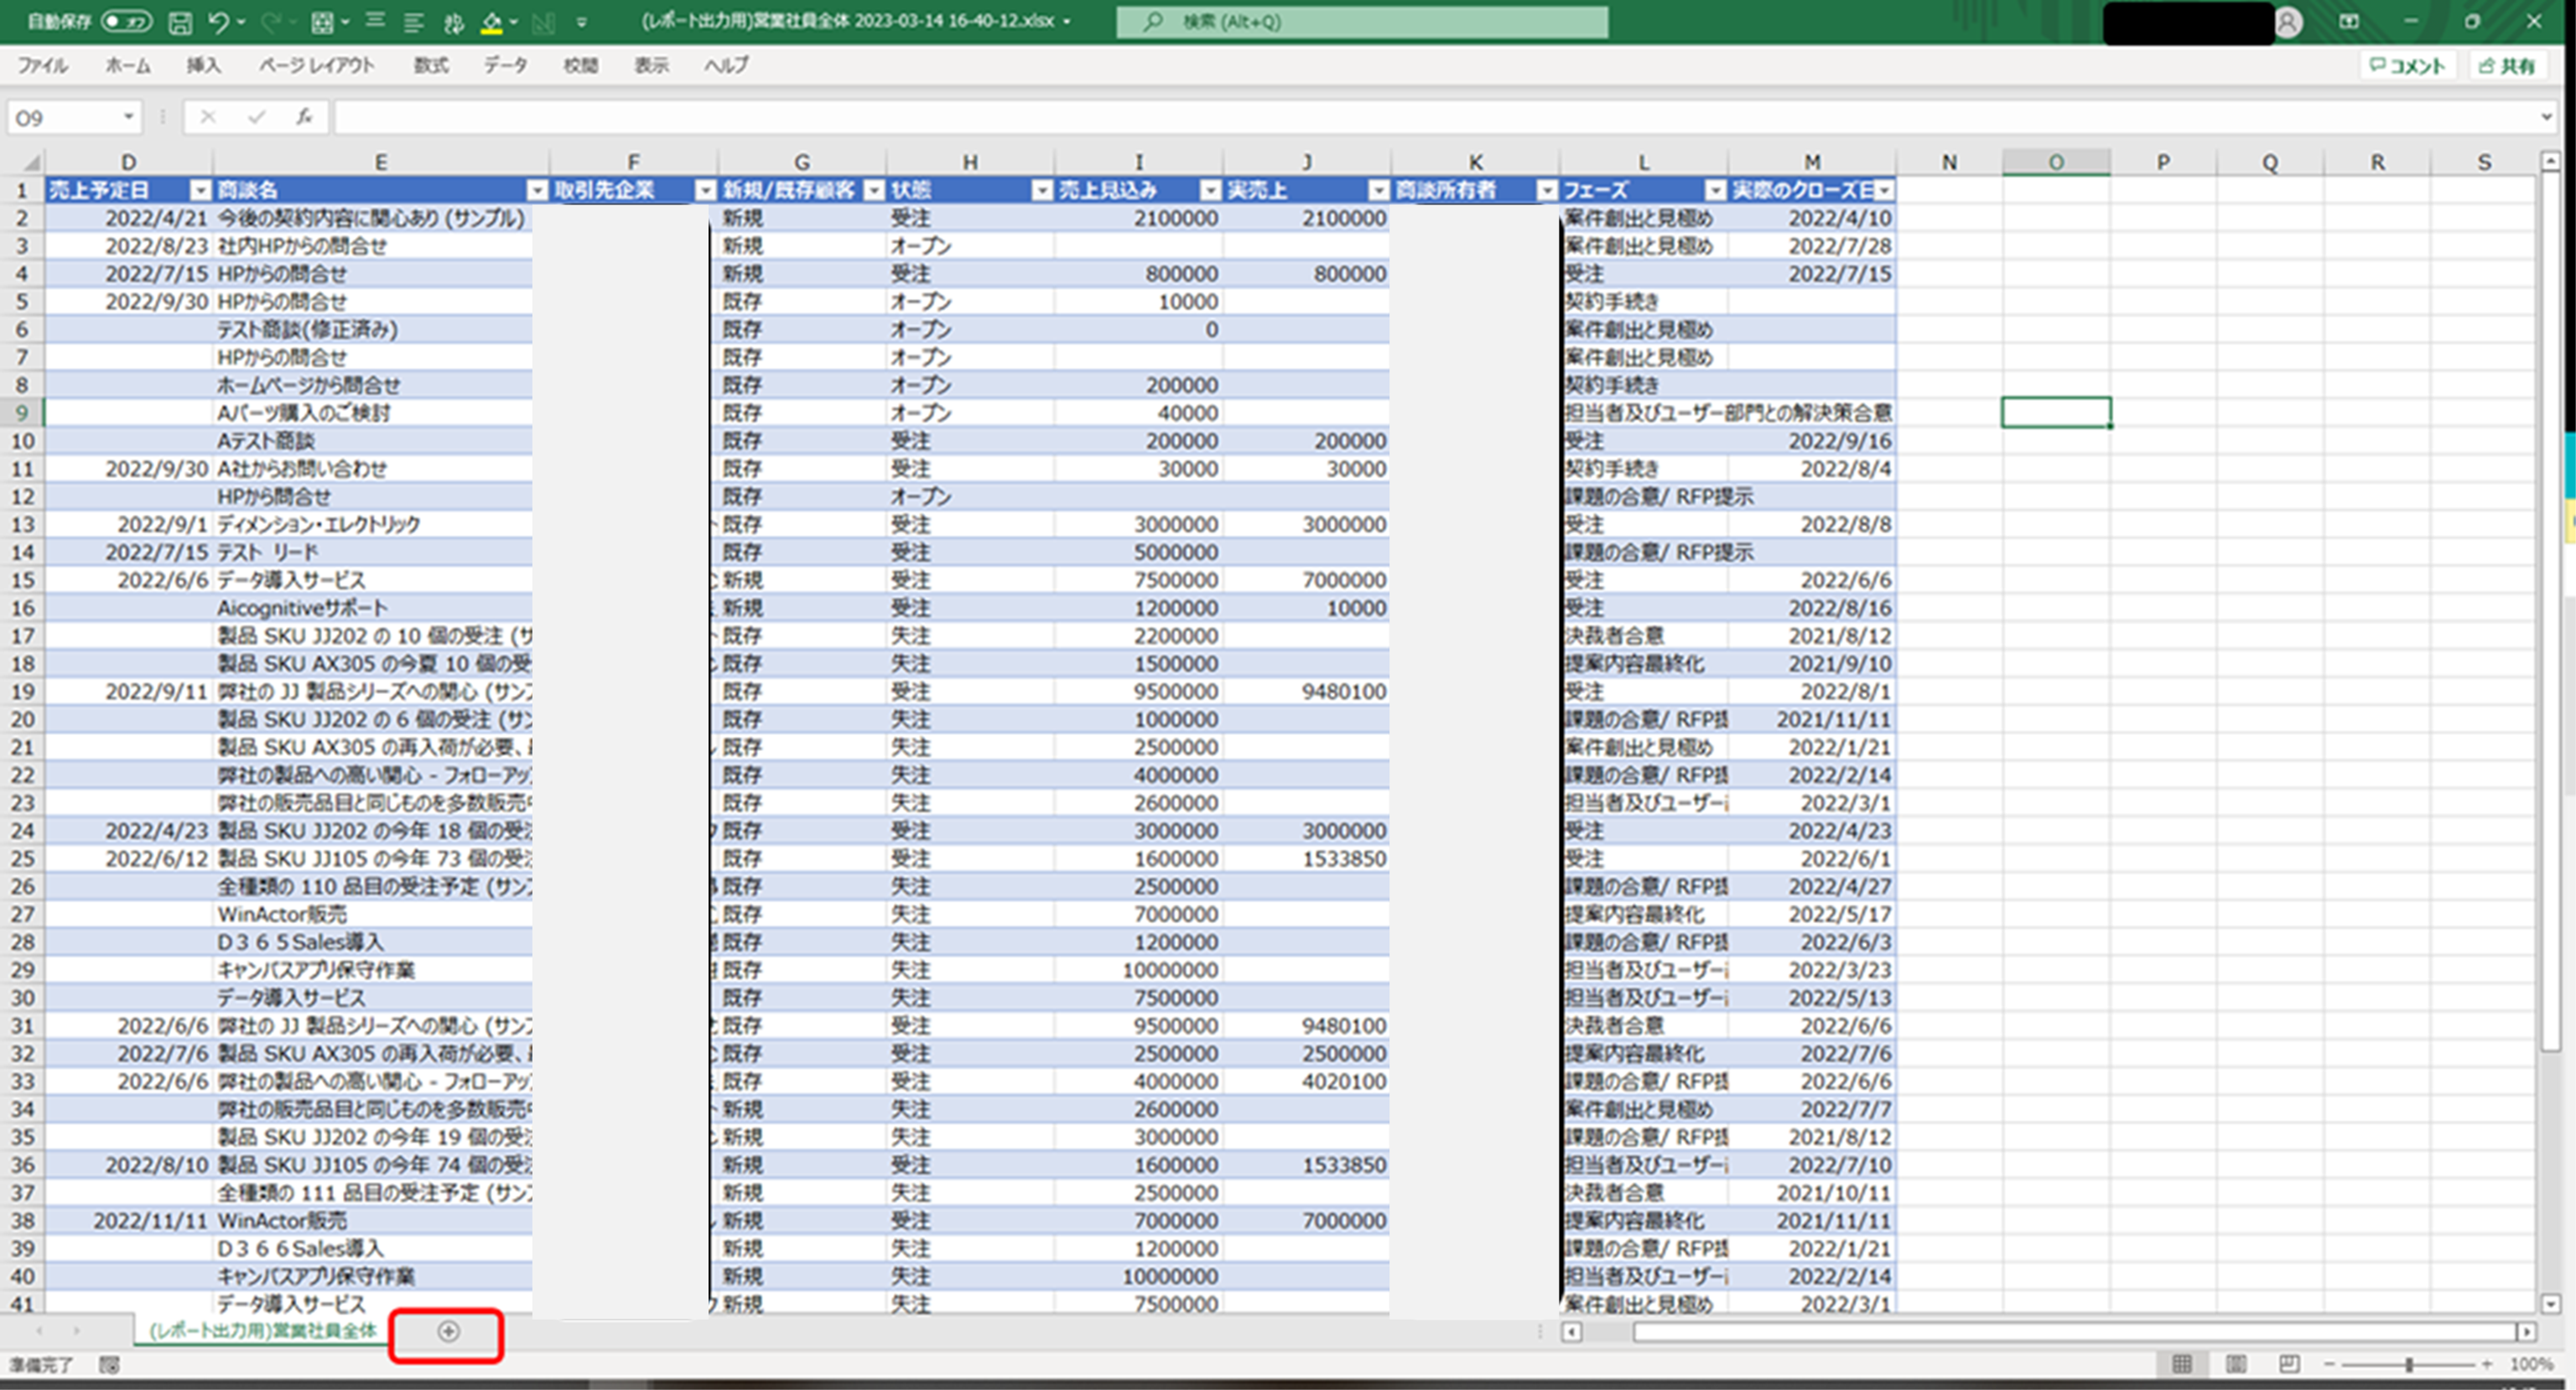Screen dimensions: 2576x1390
Task: Click into the formula bar input
Action: [x=1435, y=117]
